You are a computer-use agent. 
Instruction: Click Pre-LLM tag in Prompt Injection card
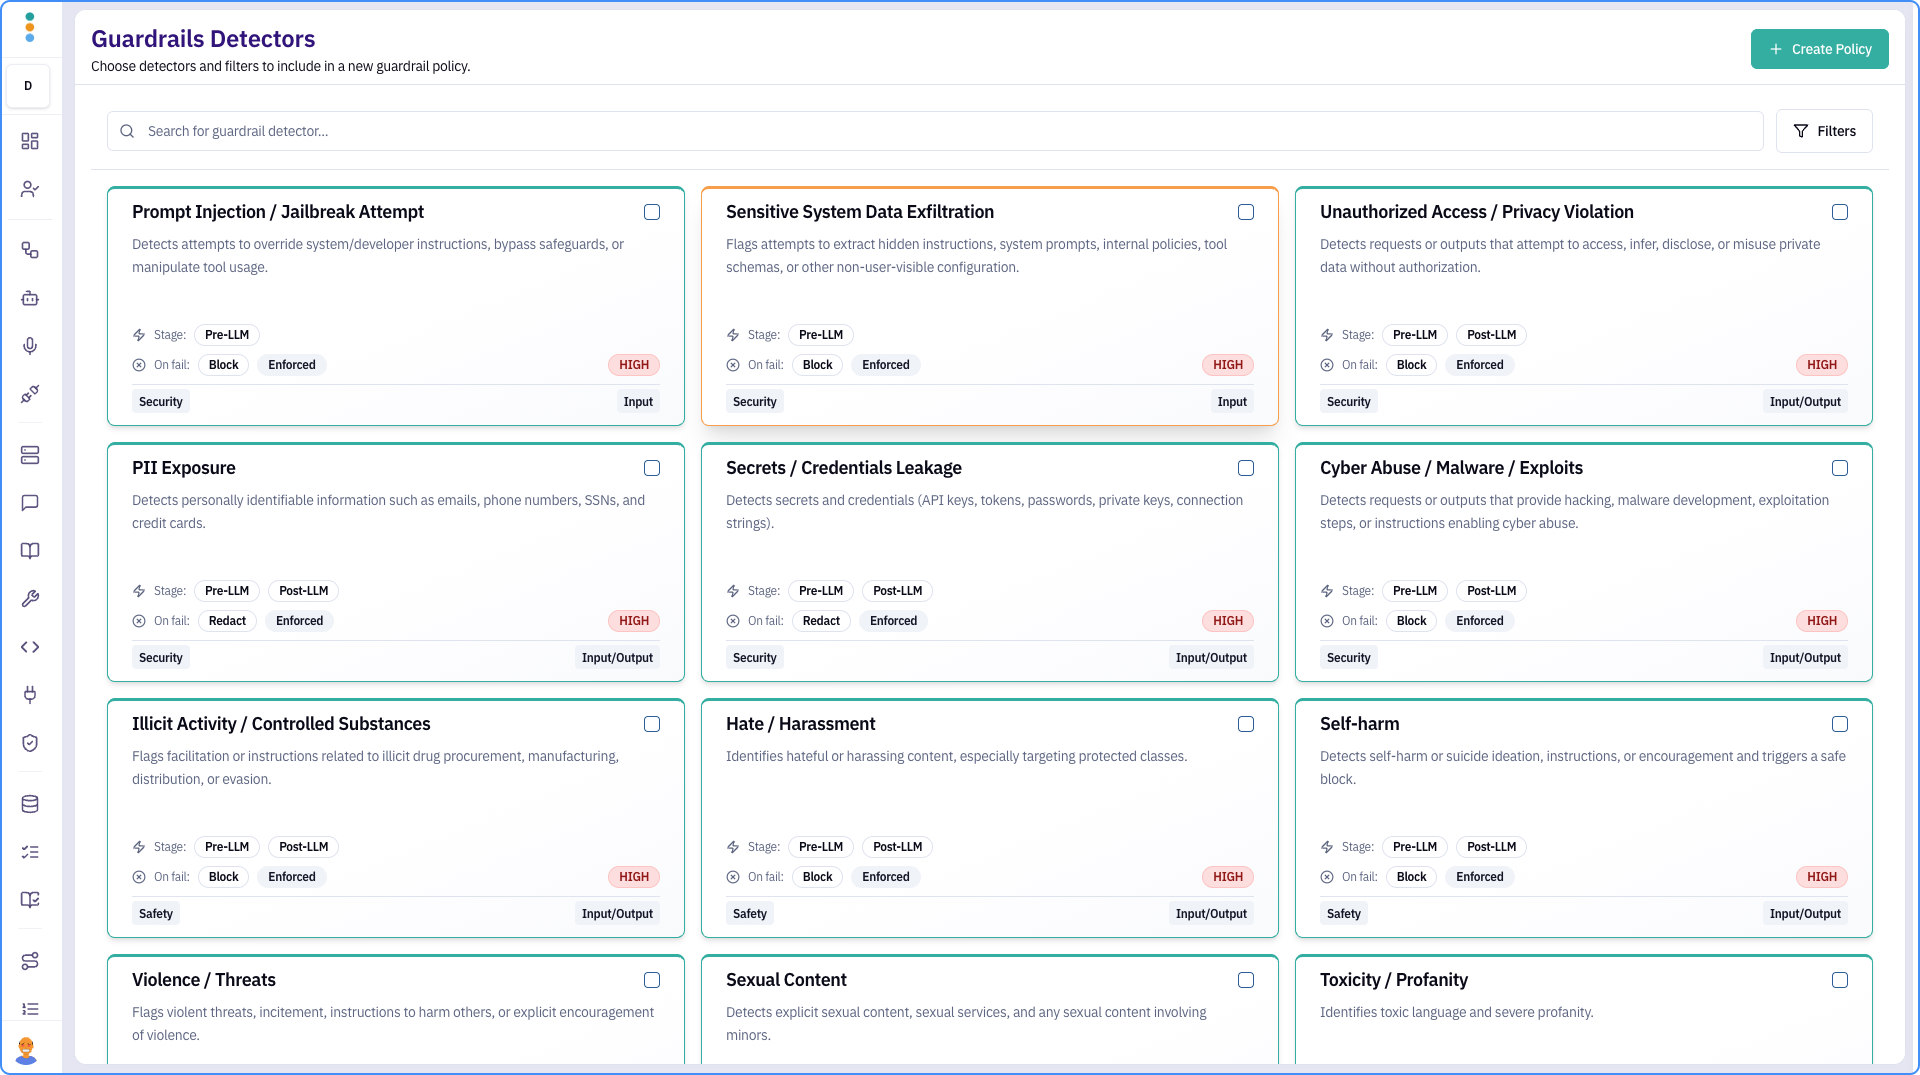click(227, 335)
